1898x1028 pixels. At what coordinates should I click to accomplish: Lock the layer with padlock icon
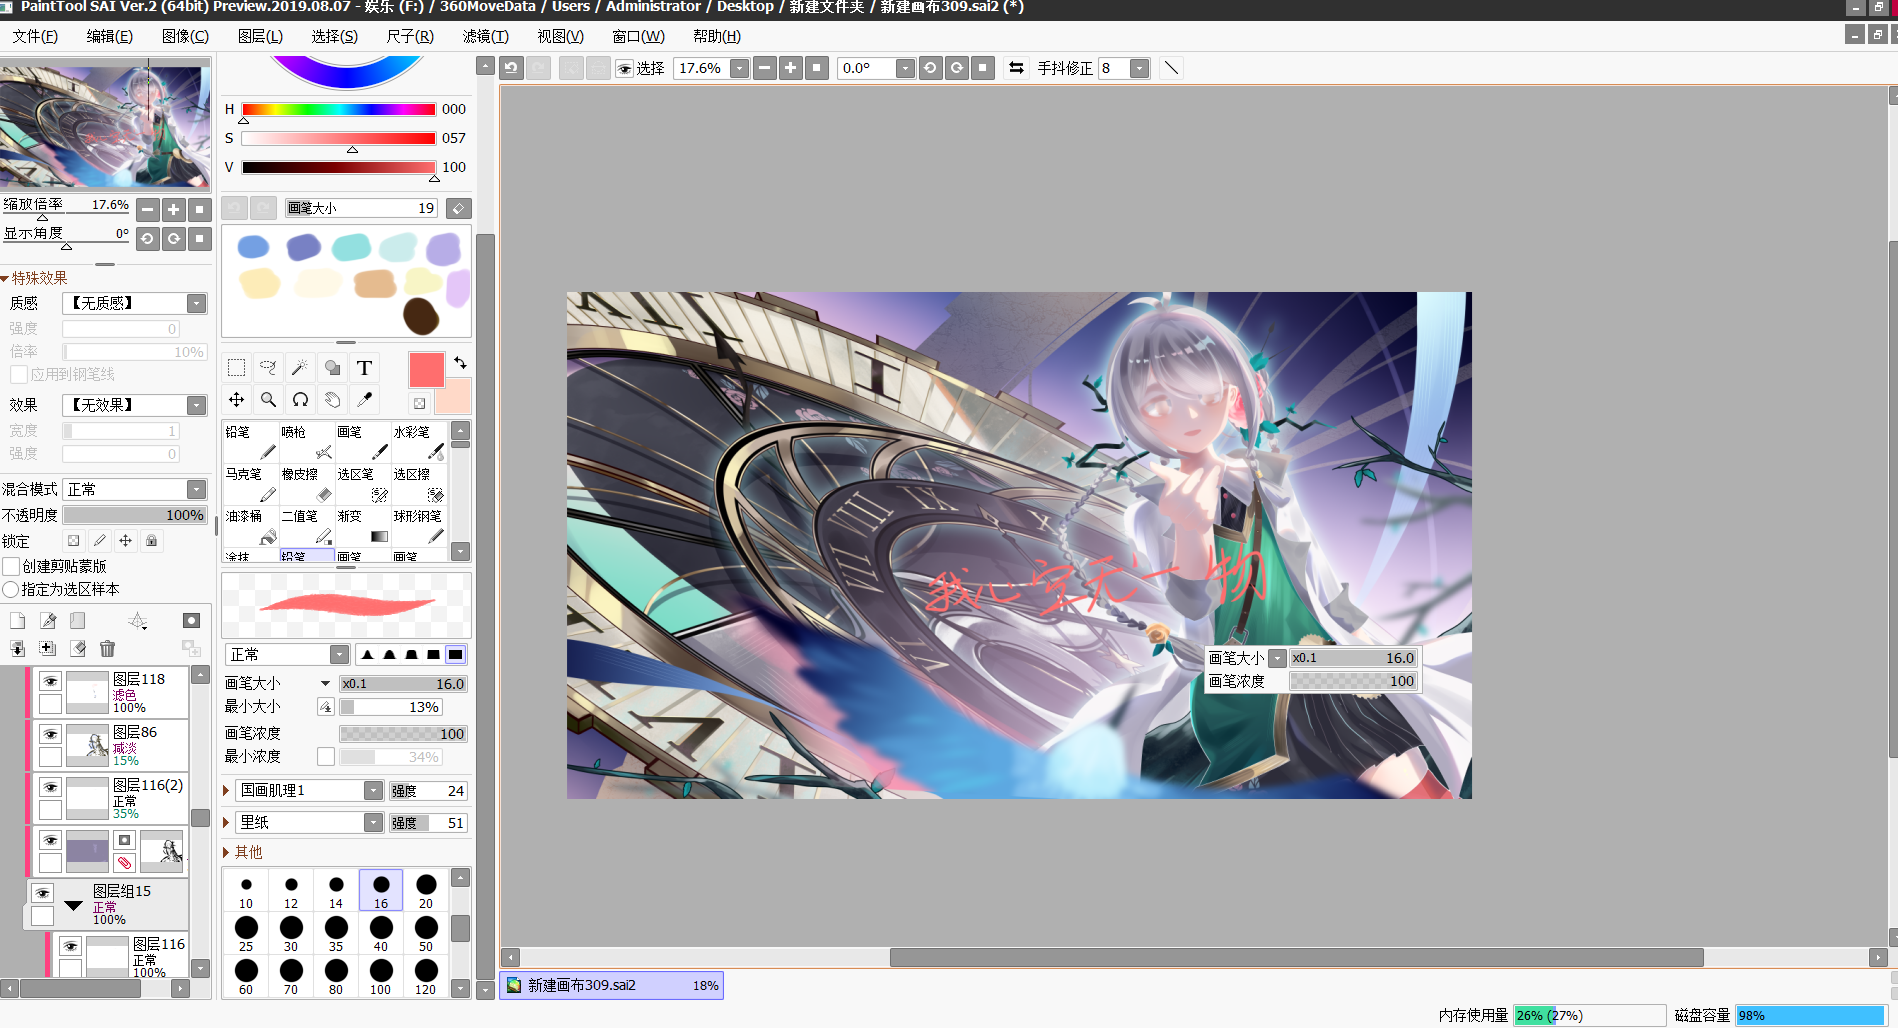(151, 541)
